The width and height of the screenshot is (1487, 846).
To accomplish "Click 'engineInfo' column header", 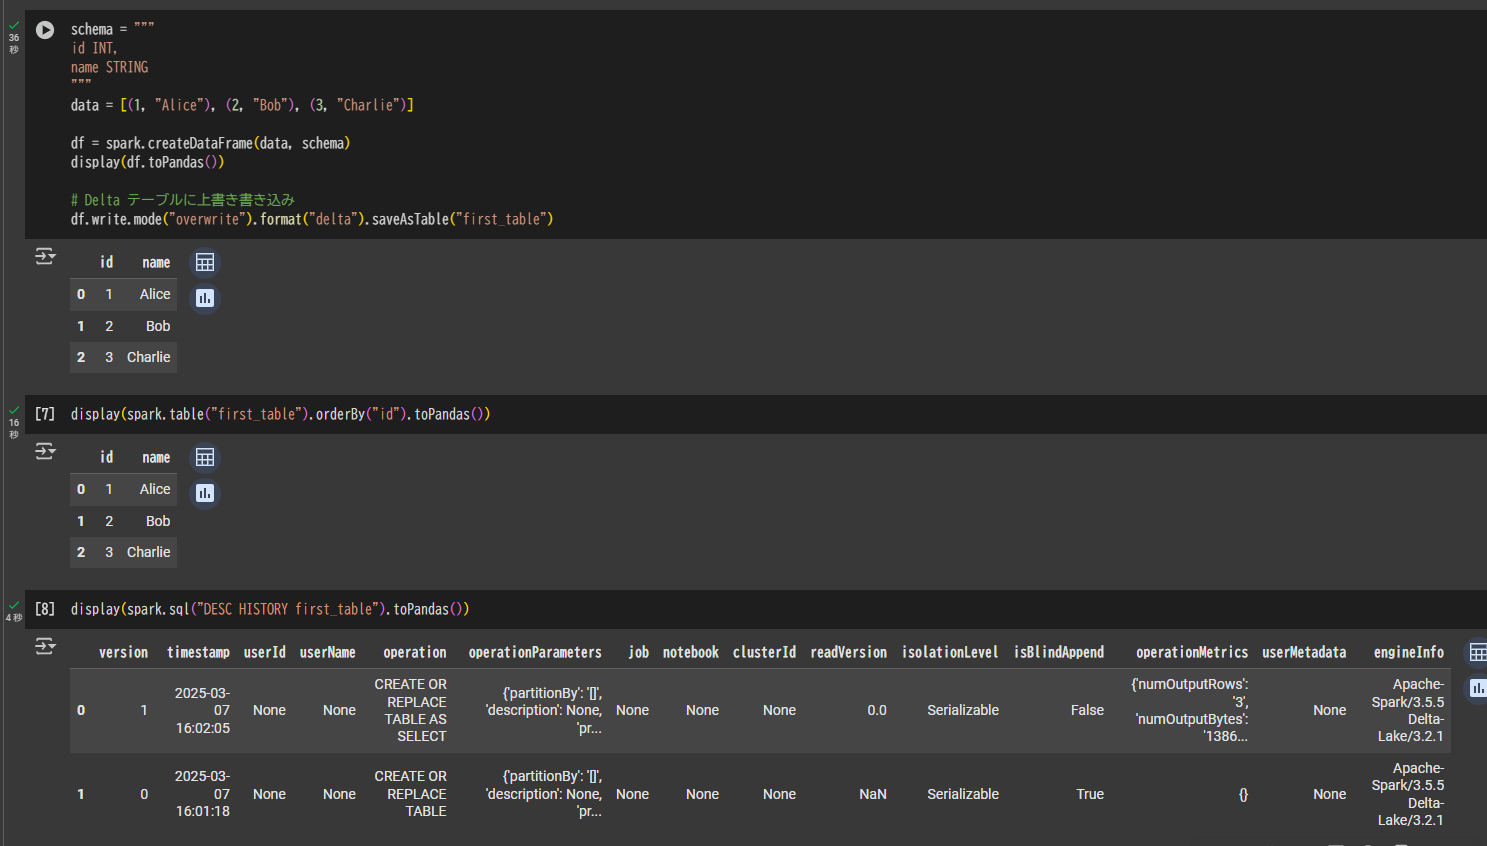I will tap(1409, 653).
